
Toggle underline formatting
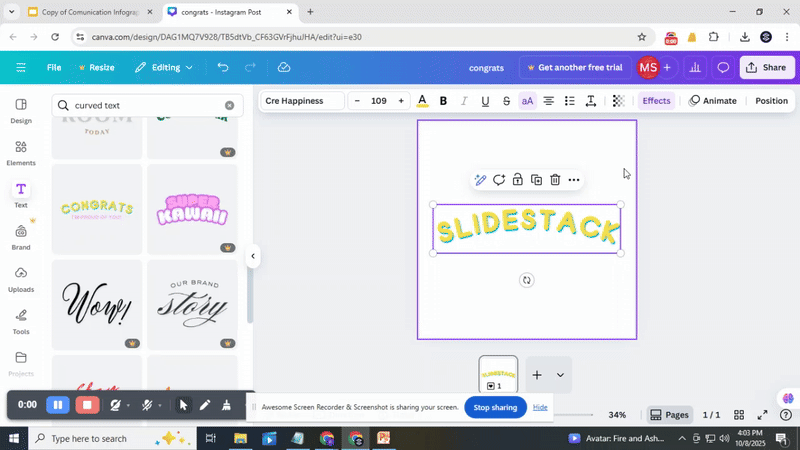(x=485, y=101)
